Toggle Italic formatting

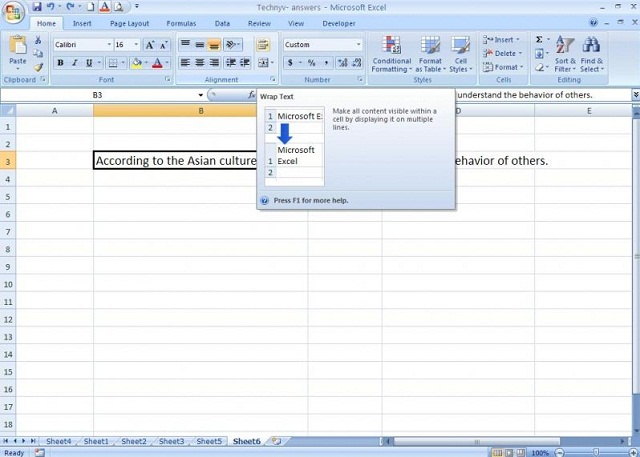point(74,63)
